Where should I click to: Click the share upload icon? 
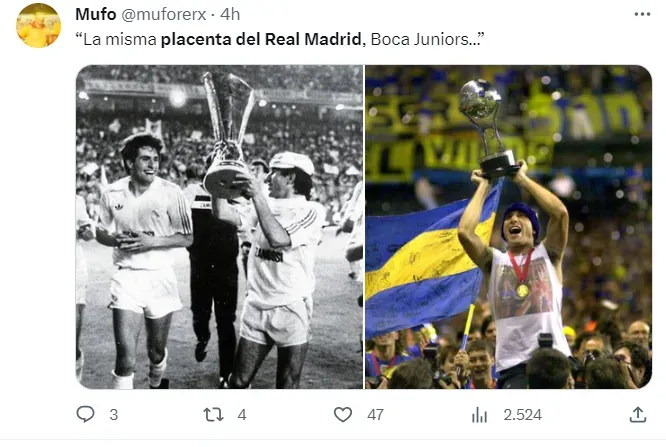tap(637, 414)
